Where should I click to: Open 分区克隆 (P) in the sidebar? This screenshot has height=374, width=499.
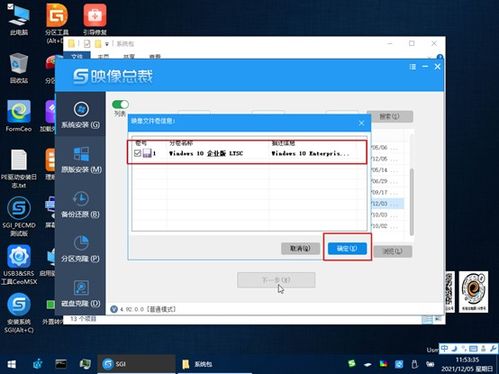click(x=80, y=249)
